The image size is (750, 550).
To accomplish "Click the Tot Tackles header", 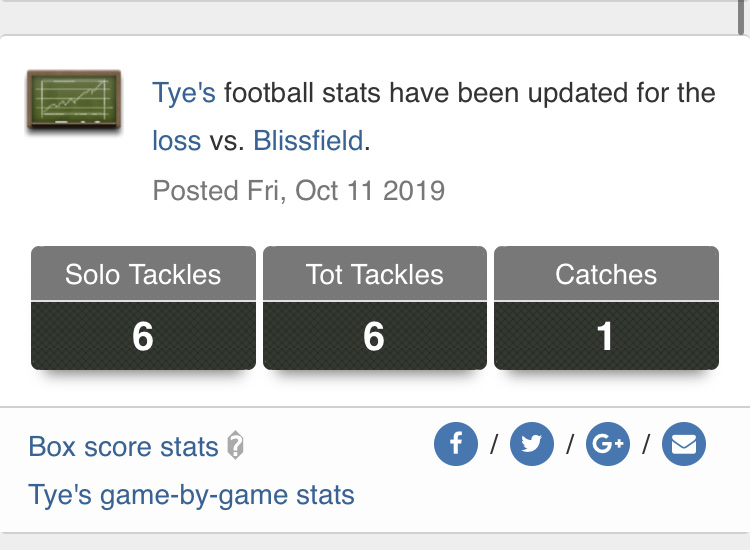I will point(375,275).
